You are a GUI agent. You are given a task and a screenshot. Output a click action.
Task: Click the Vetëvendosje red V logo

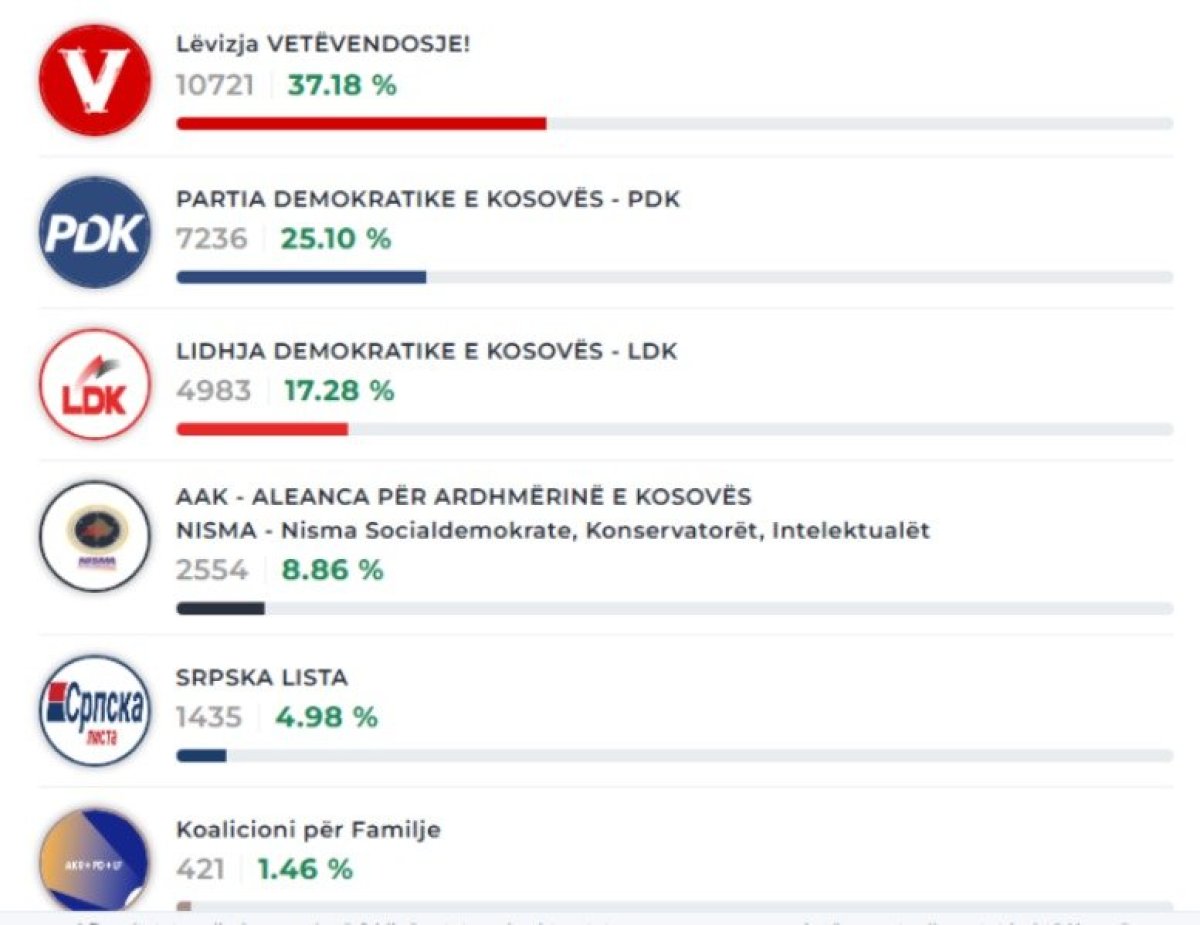pyautogui.click(x=95, y=80)
